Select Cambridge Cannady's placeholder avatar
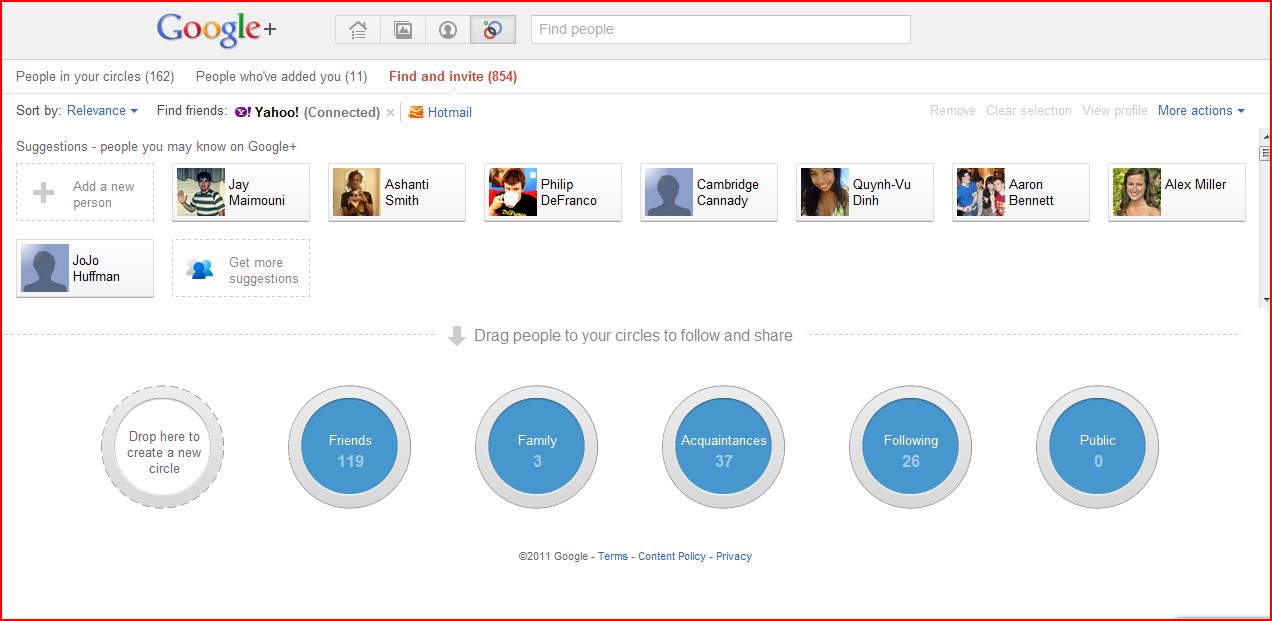This screenshot has width=1272, height=621. tap(669, 192)
